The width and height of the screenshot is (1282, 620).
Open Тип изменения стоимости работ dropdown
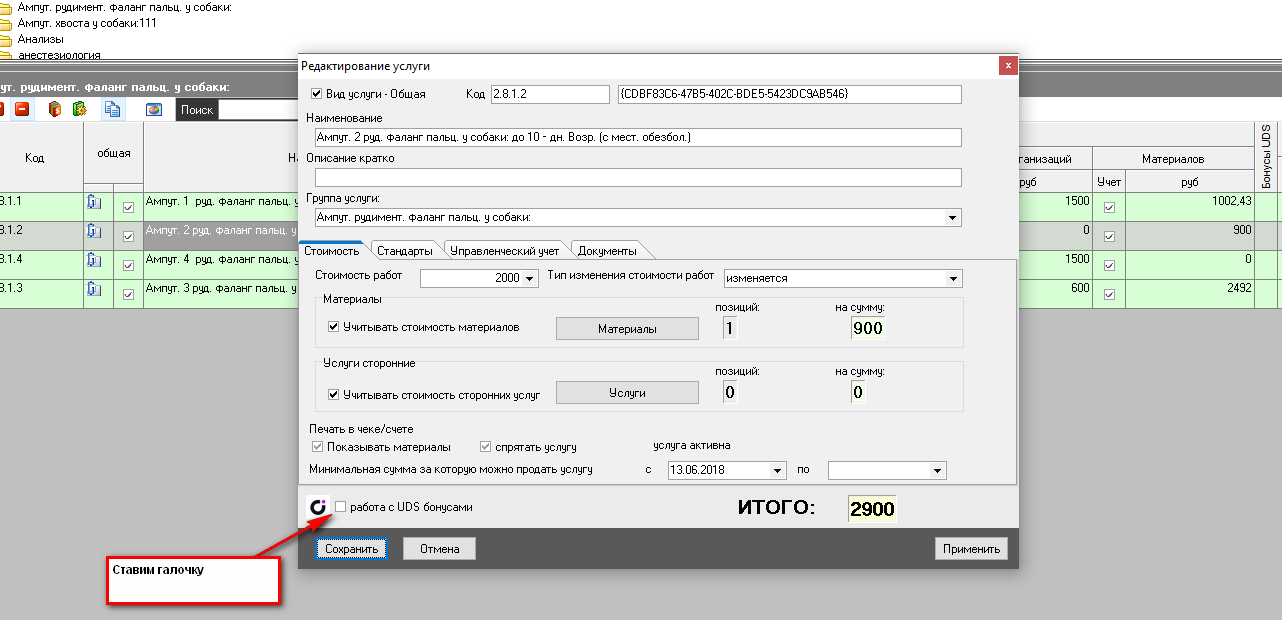click(x=953, y=278)
